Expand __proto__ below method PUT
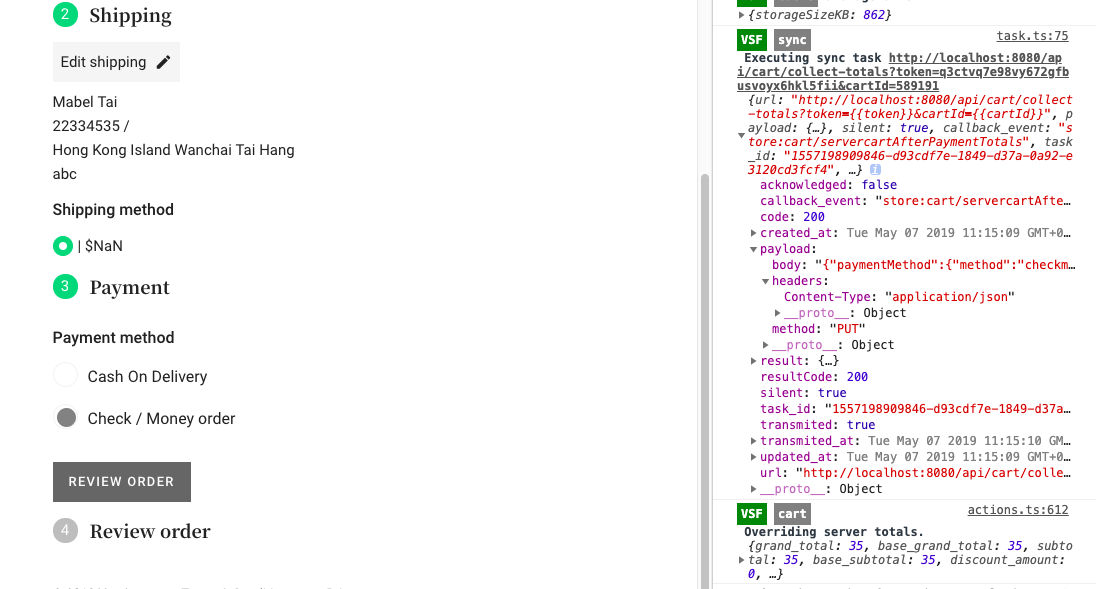 click(x=765, y=345)
